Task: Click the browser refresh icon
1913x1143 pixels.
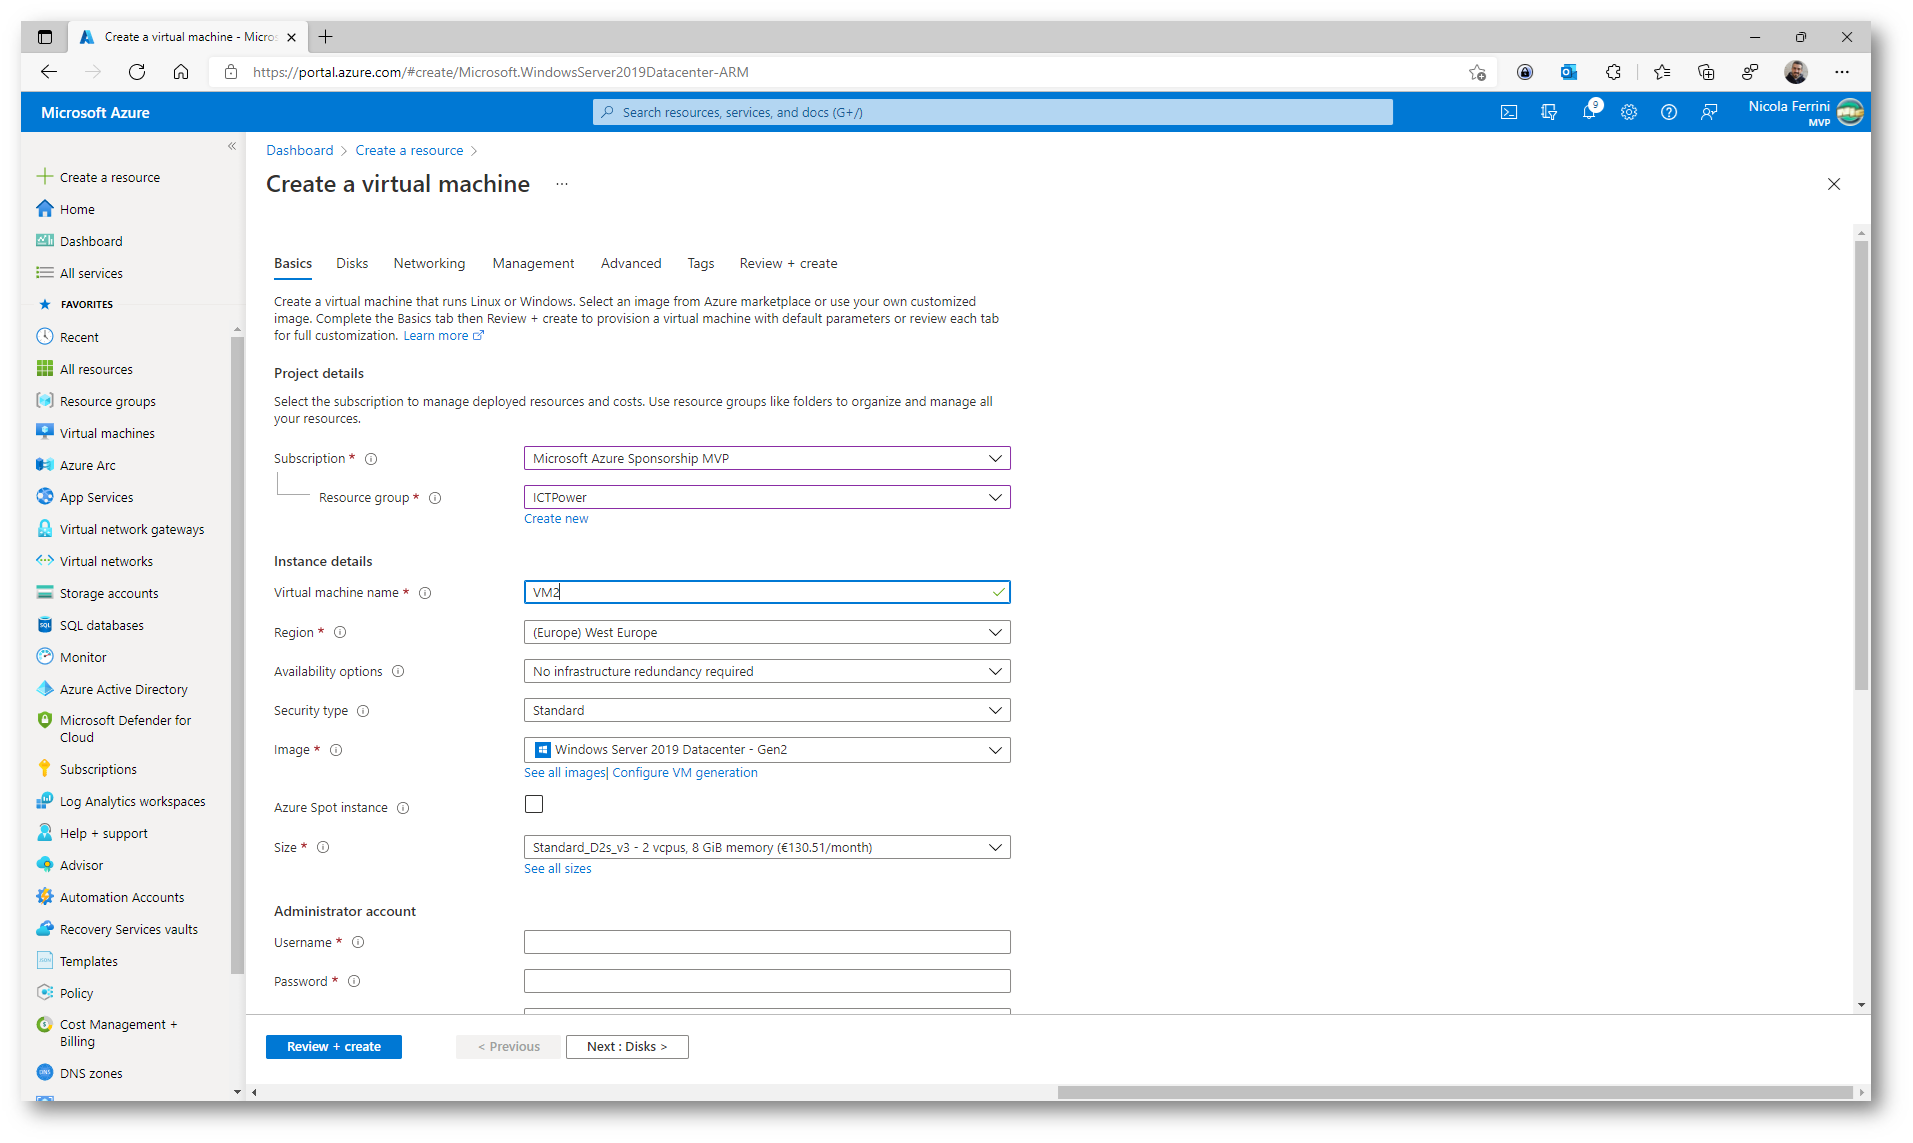Action: click(137, 72)
